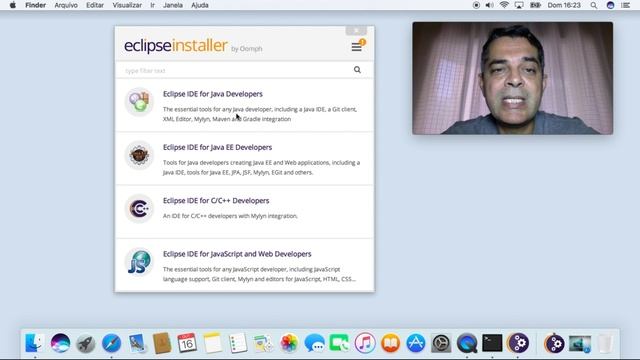Click the JavaScript and Web package icon

point(139,262)
